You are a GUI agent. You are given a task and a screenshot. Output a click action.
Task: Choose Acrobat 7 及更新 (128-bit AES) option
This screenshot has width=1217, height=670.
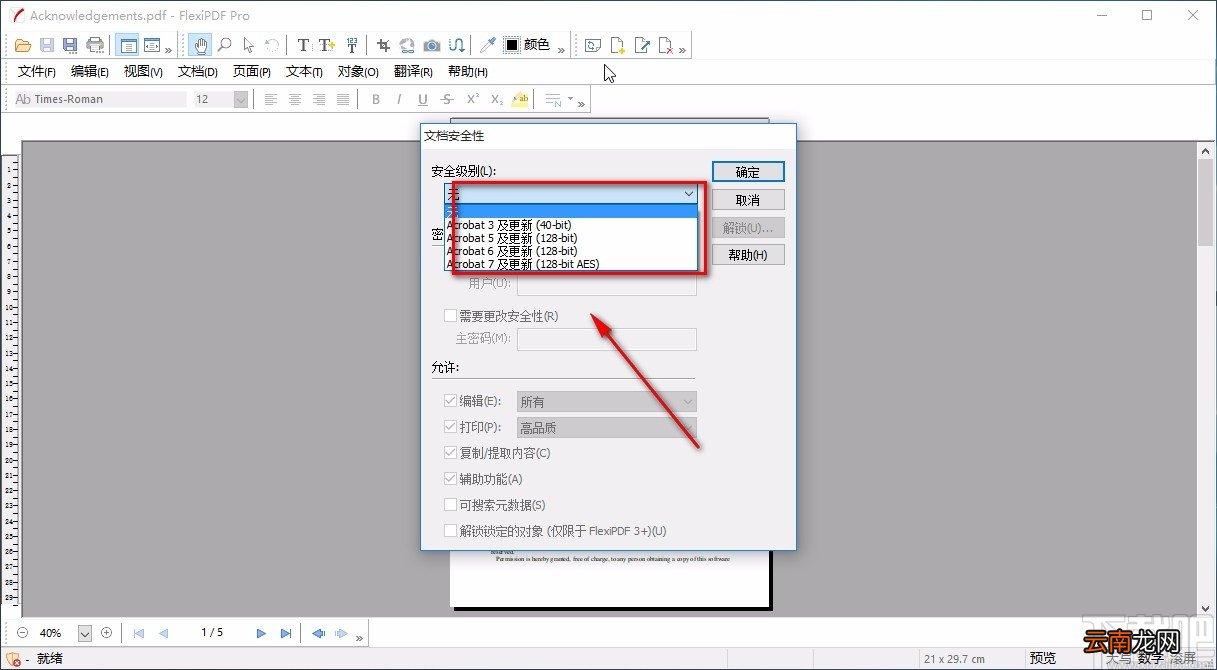571,264
